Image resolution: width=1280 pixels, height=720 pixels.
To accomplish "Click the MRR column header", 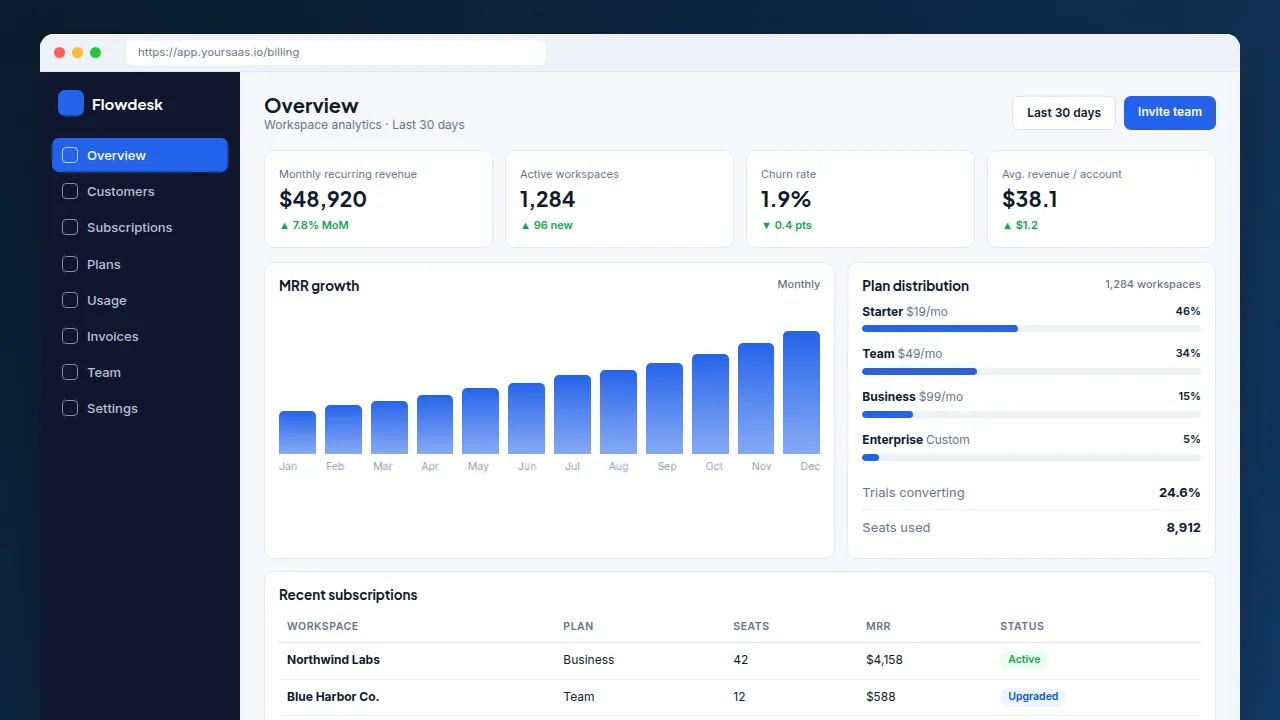I will click(878, 626).
